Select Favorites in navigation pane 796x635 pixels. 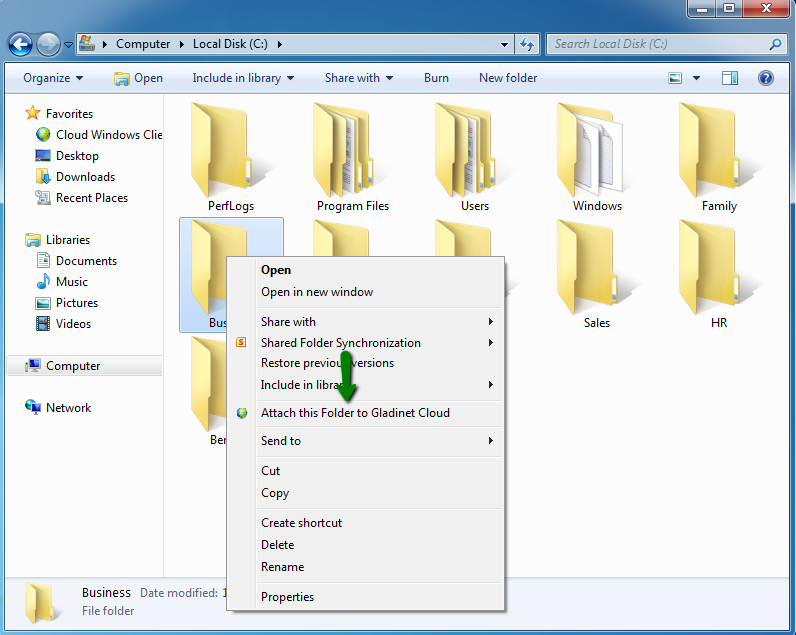click(59, 114)
